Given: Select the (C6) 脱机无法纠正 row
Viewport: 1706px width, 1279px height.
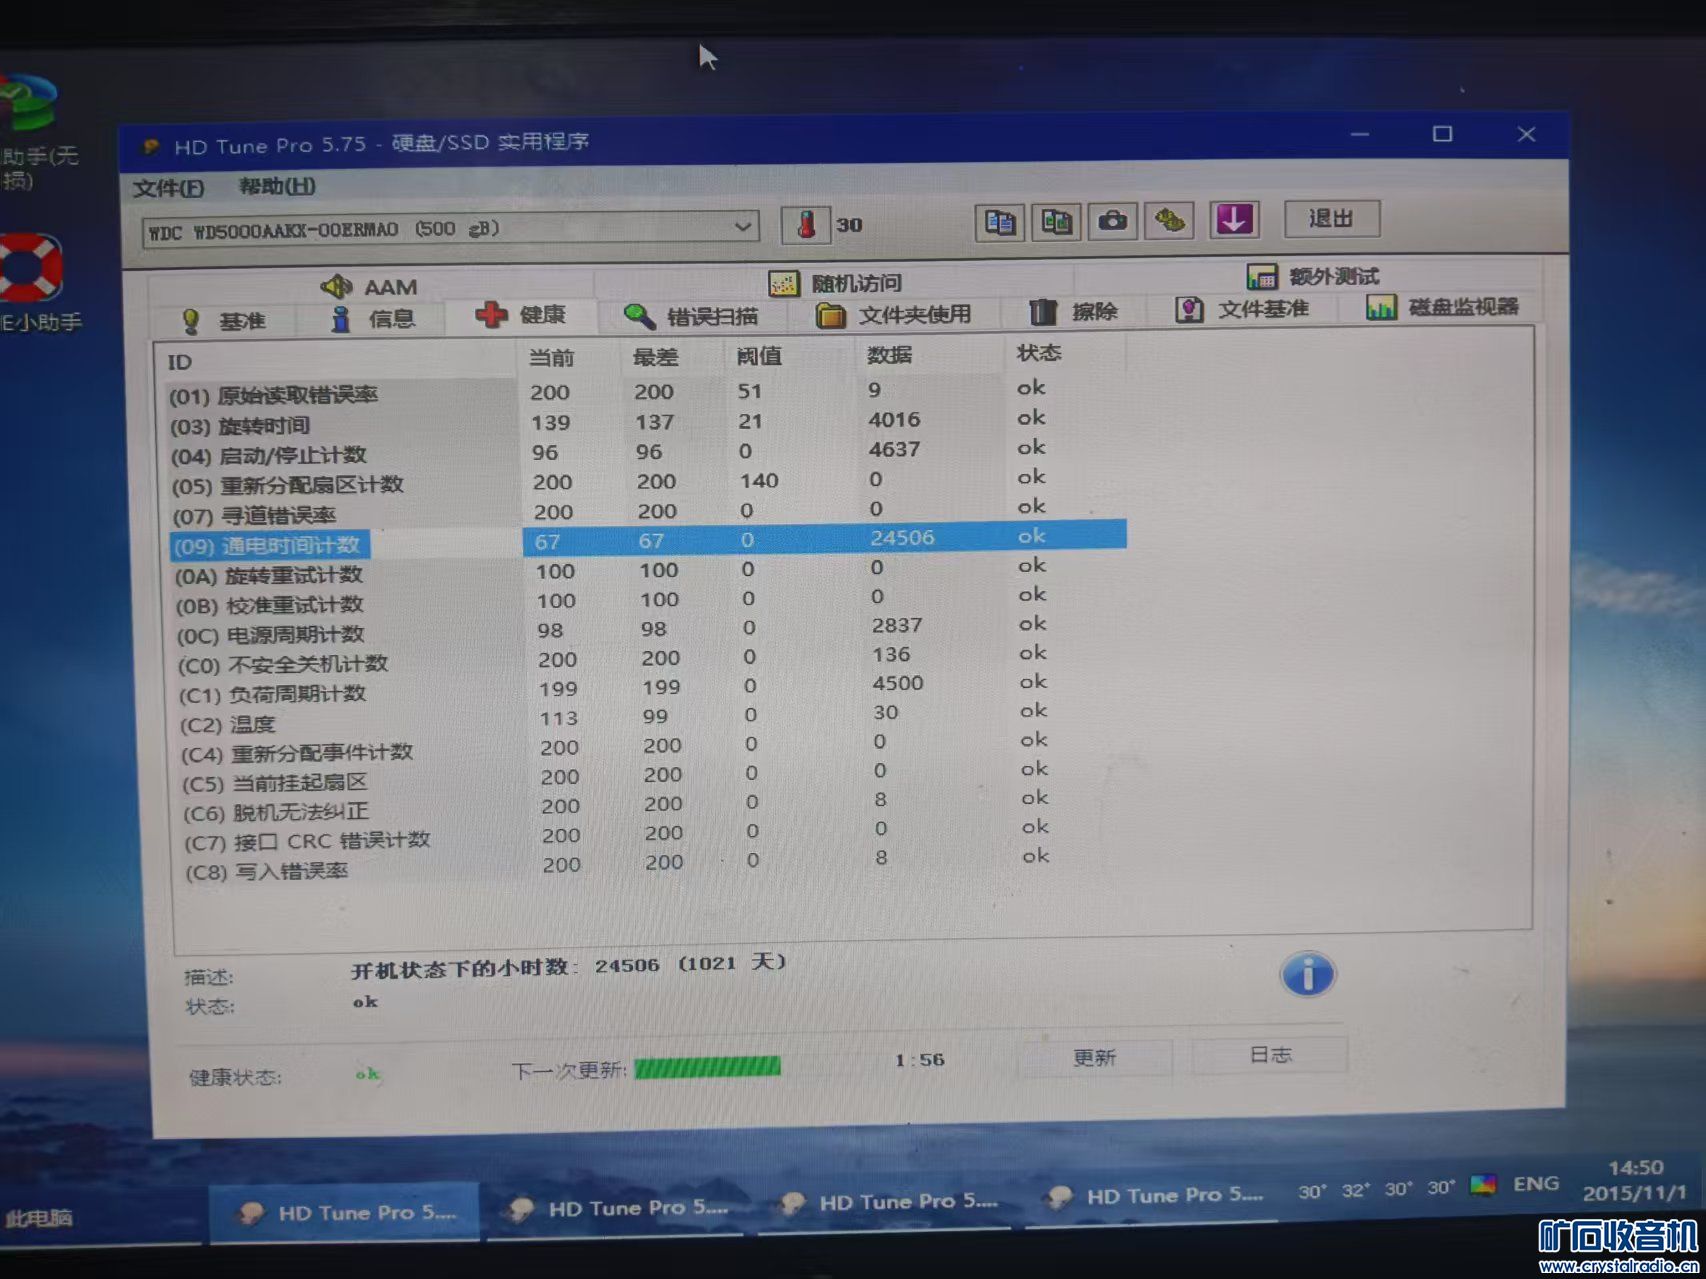Looking at the screenshot, I should [x=657, y=805].
